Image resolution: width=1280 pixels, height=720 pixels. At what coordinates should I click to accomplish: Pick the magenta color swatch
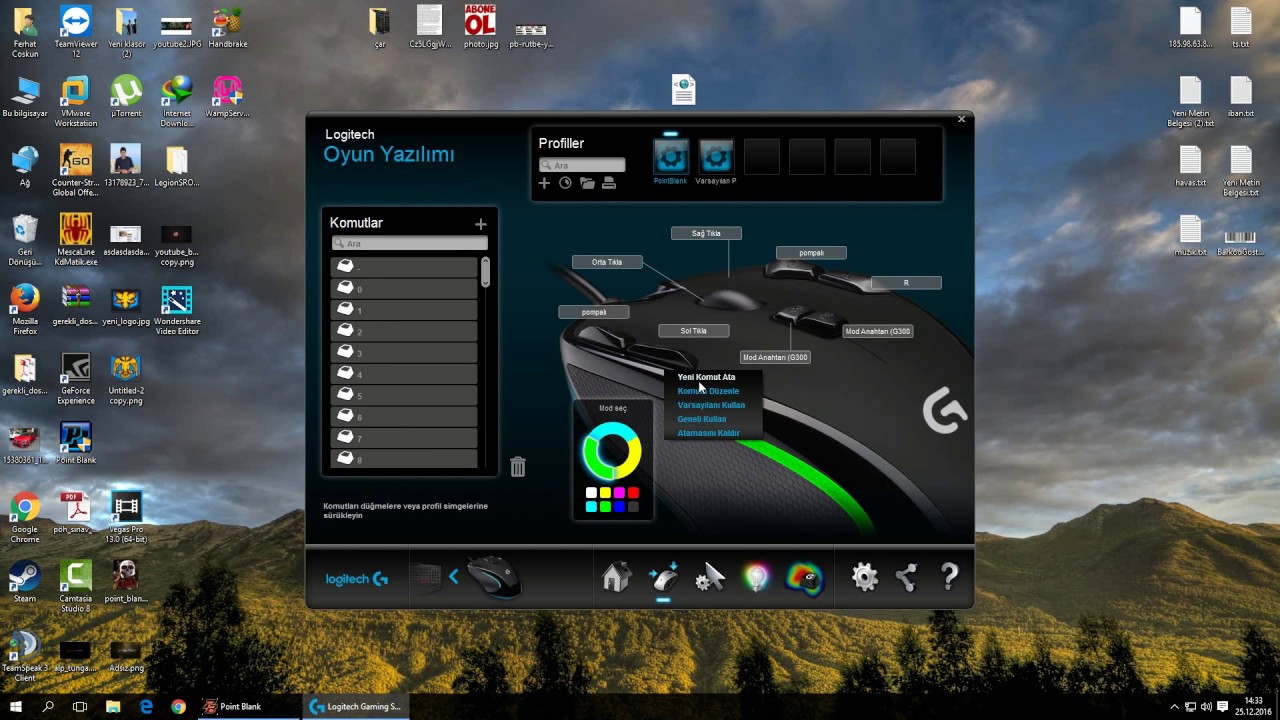tap(619, 493)
